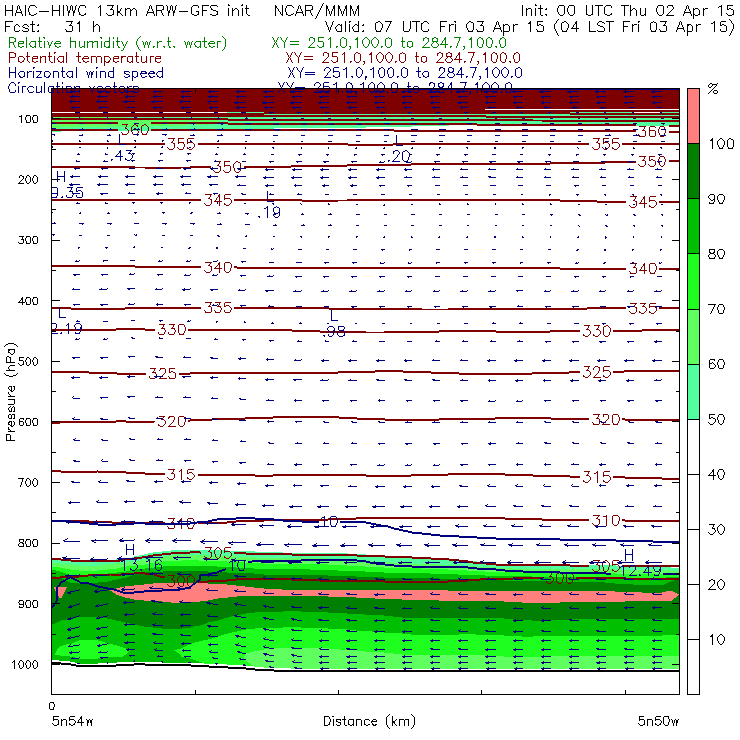Click the '0' distance tick label
740x740 pixels.
(51, 706)
